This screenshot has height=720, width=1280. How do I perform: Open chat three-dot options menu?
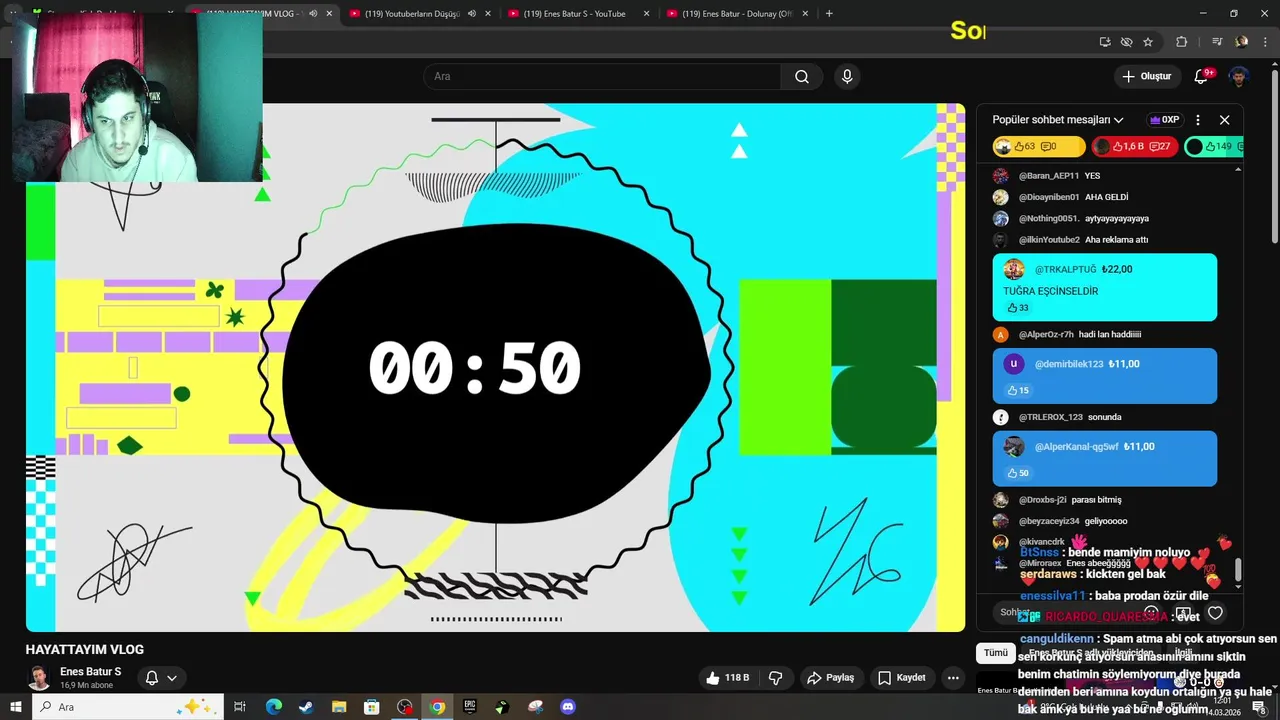1198,120
